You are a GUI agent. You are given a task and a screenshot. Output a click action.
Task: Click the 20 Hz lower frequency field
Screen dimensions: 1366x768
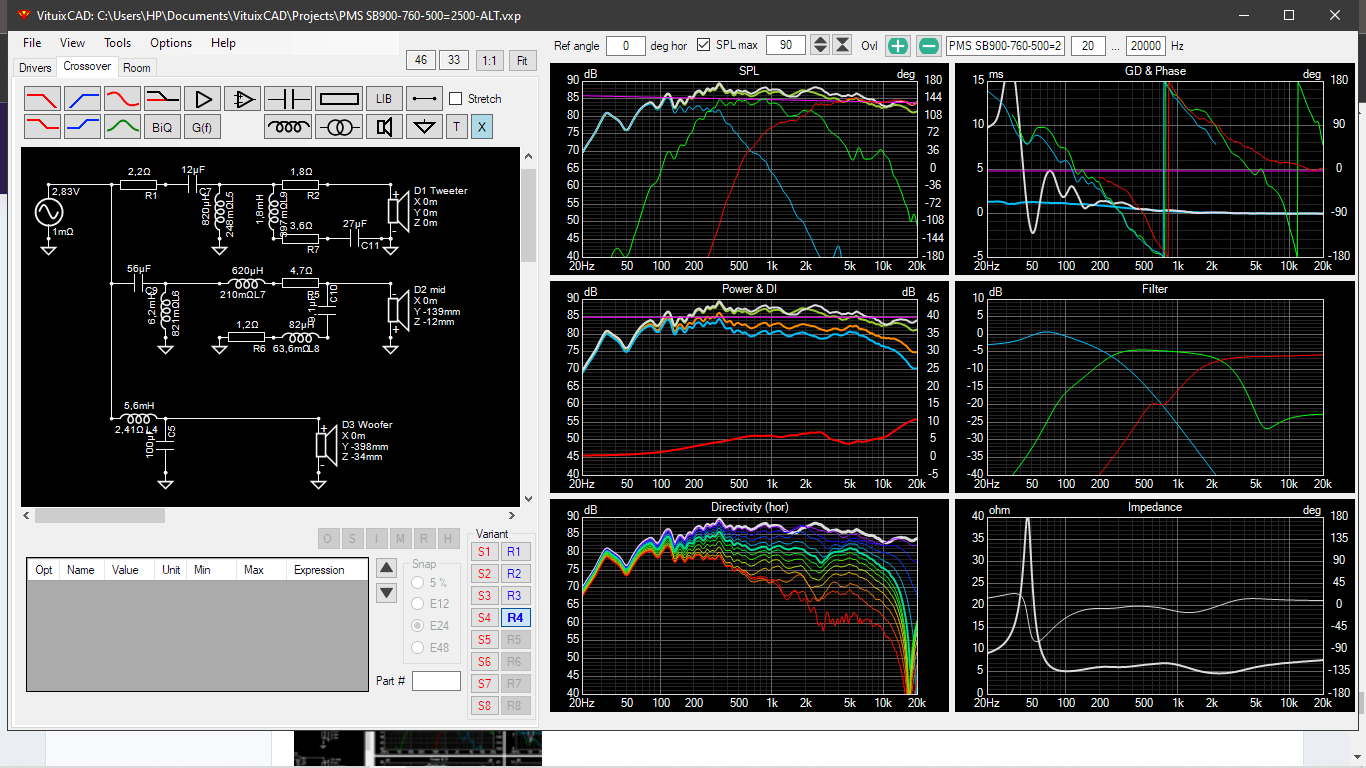(1088, 46)
